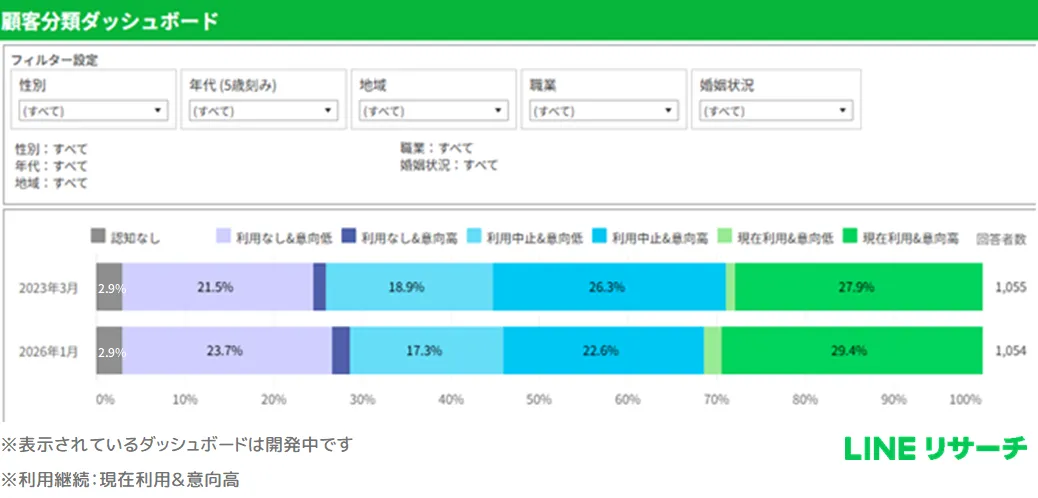Screen dimensions: 1038x498
Task: Open the 性別 filter dropdown
Action: point(92,111)
